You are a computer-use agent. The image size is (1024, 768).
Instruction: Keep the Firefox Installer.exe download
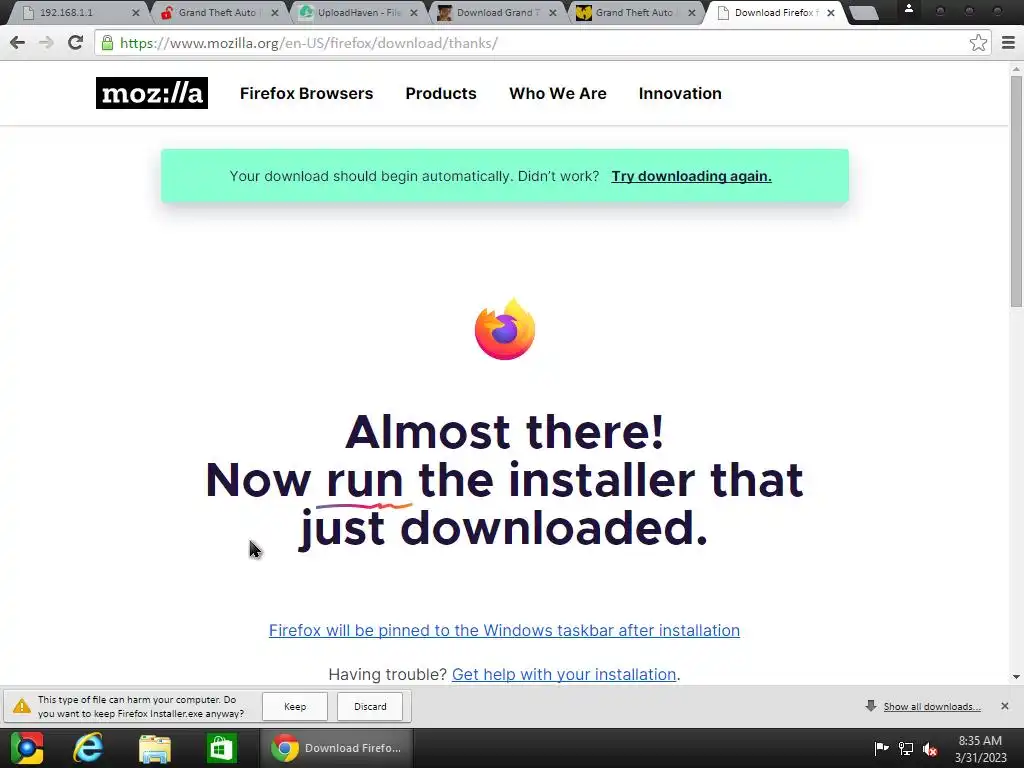point(295,707)
